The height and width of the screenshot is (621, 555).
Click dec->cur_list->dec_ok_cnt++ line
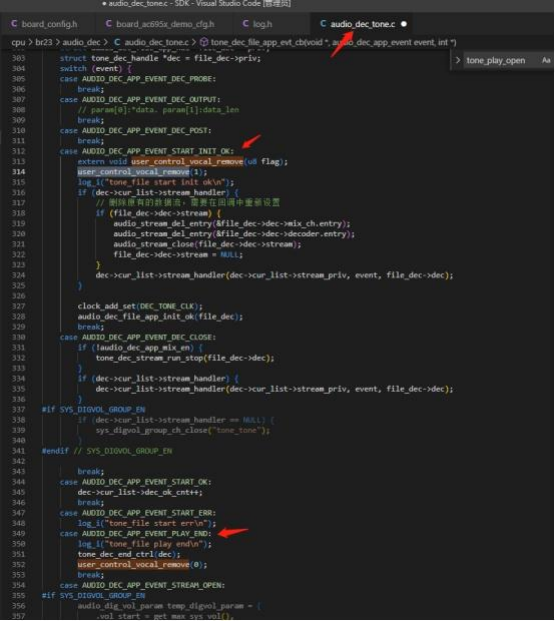(140, 492)
